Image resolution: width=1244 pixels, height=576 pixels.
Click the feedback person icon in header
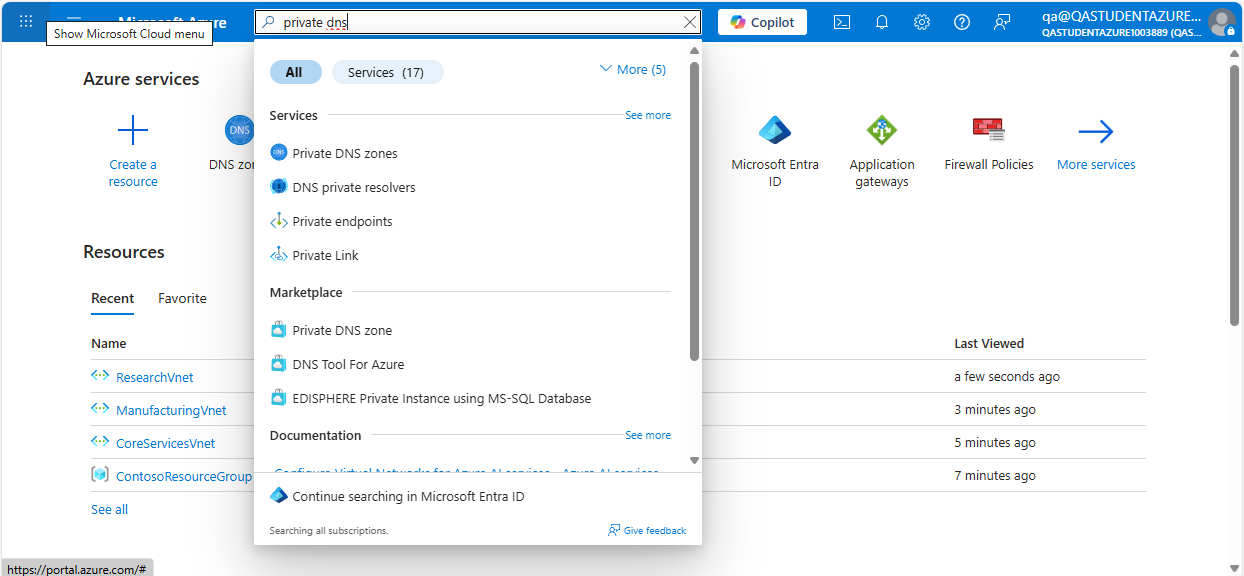(1002, 22)
